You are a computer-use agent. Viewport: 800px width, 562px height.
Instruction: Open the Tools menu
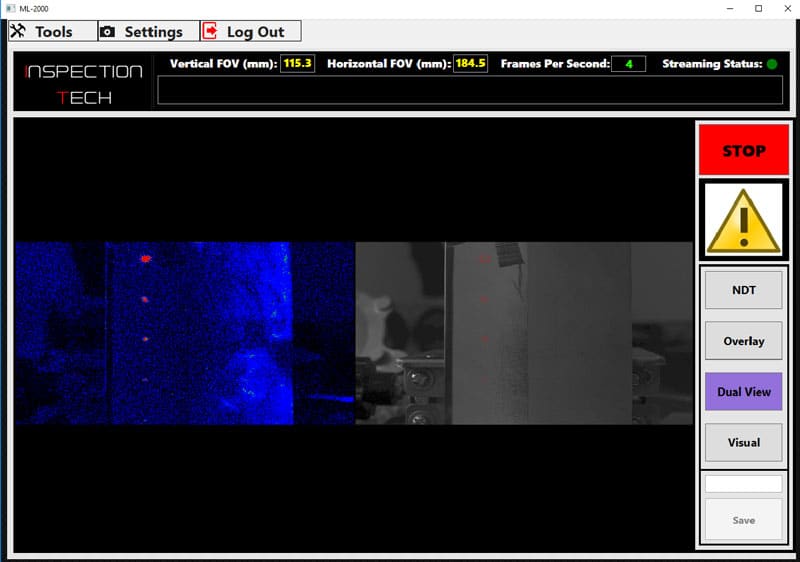[53, 31]
